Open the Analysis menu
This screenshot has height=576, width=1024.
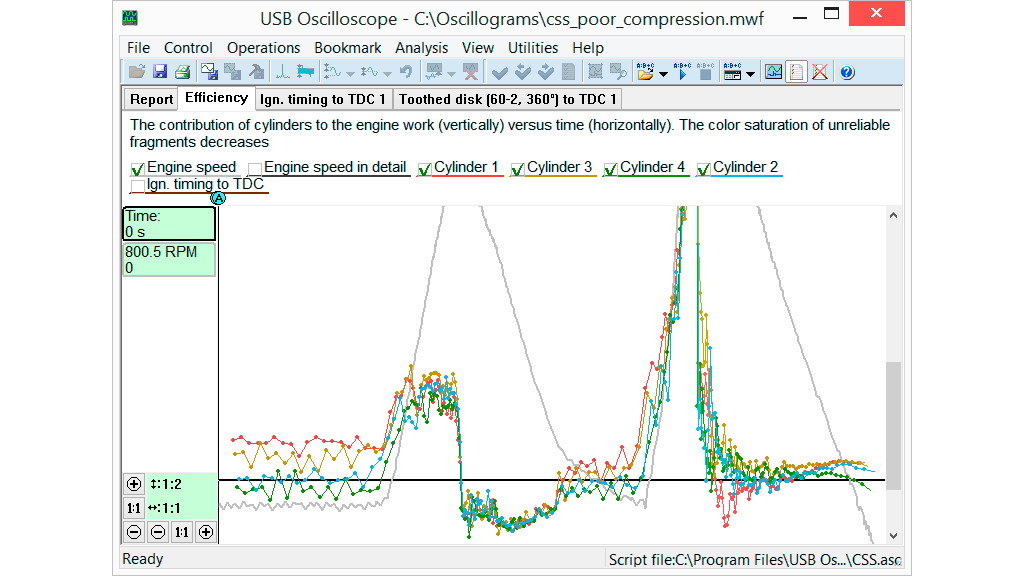pos(421,48)
